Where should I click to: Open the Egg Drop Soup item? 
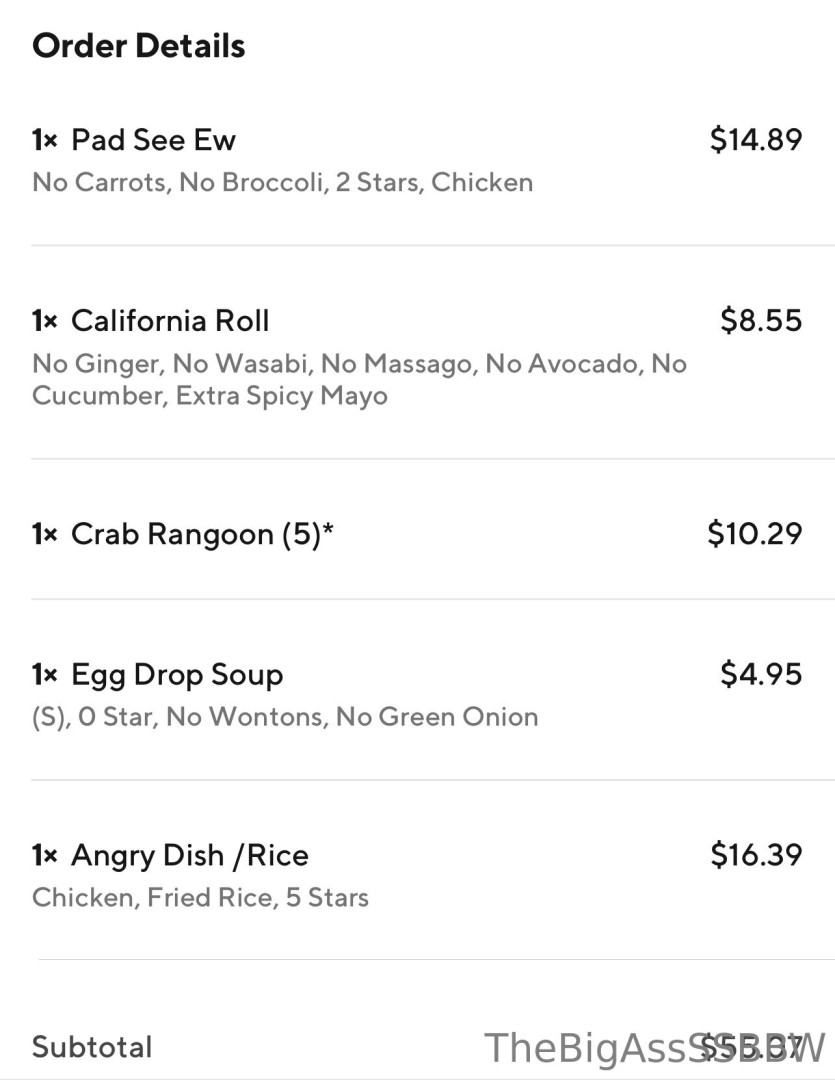point(177,675)
